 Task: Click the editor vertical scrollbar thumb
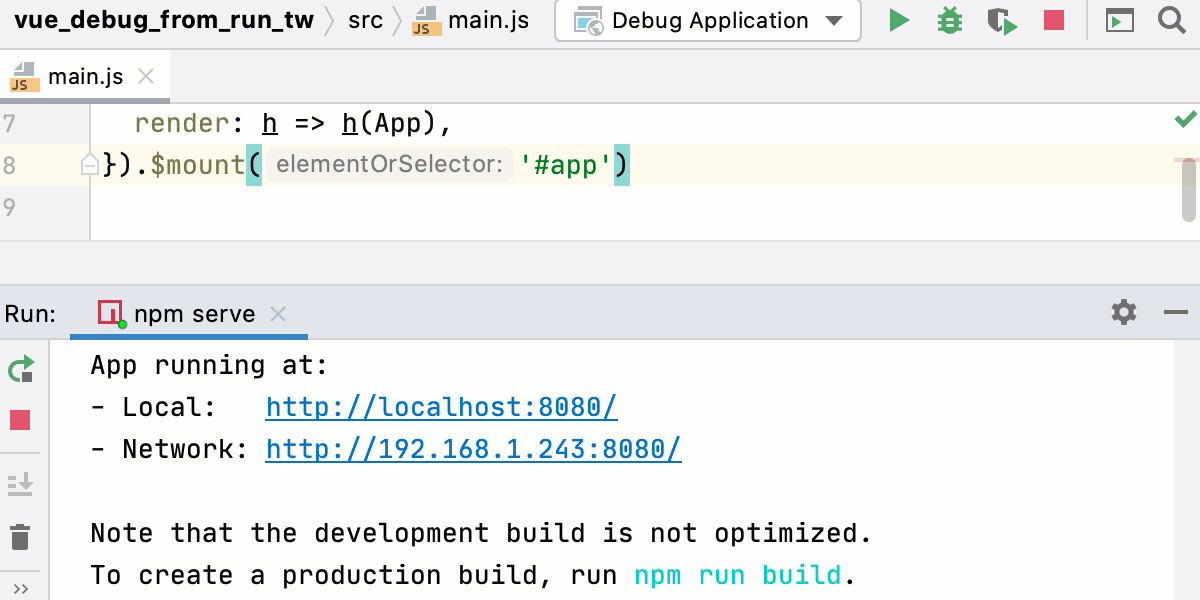point(1188,190)
